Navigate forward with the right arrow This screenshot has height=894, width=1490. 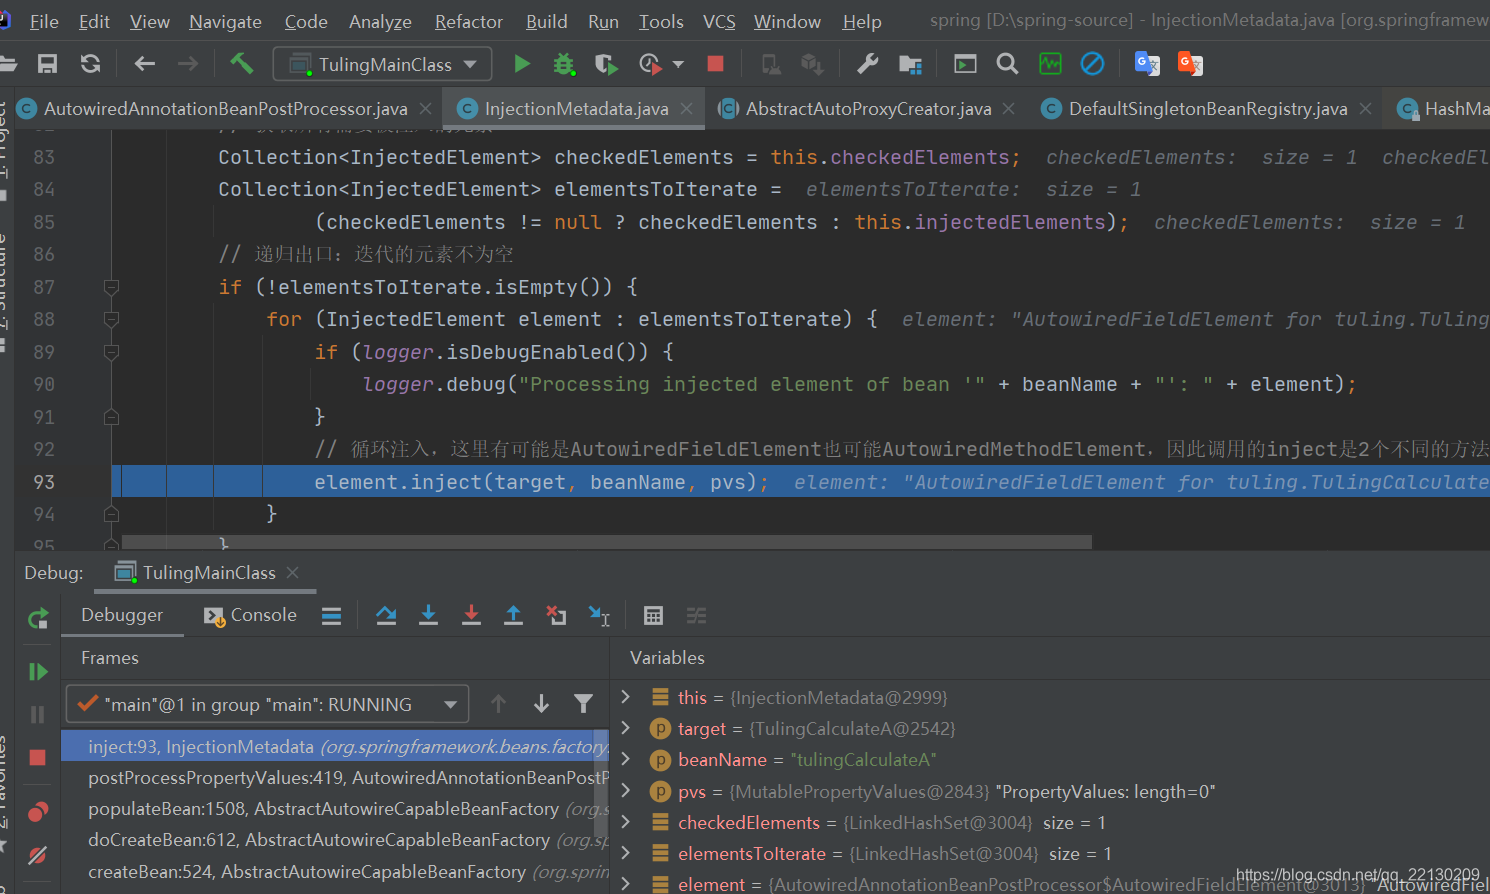click(x=188, y=64)
